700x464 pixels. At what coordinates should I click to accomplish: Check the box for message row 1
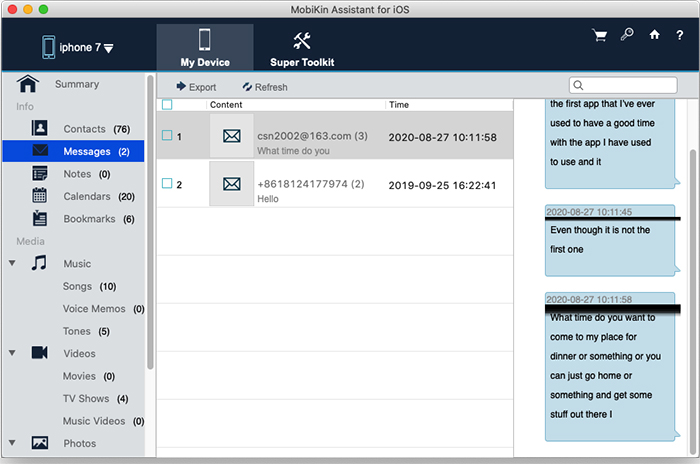click(167, 135)
